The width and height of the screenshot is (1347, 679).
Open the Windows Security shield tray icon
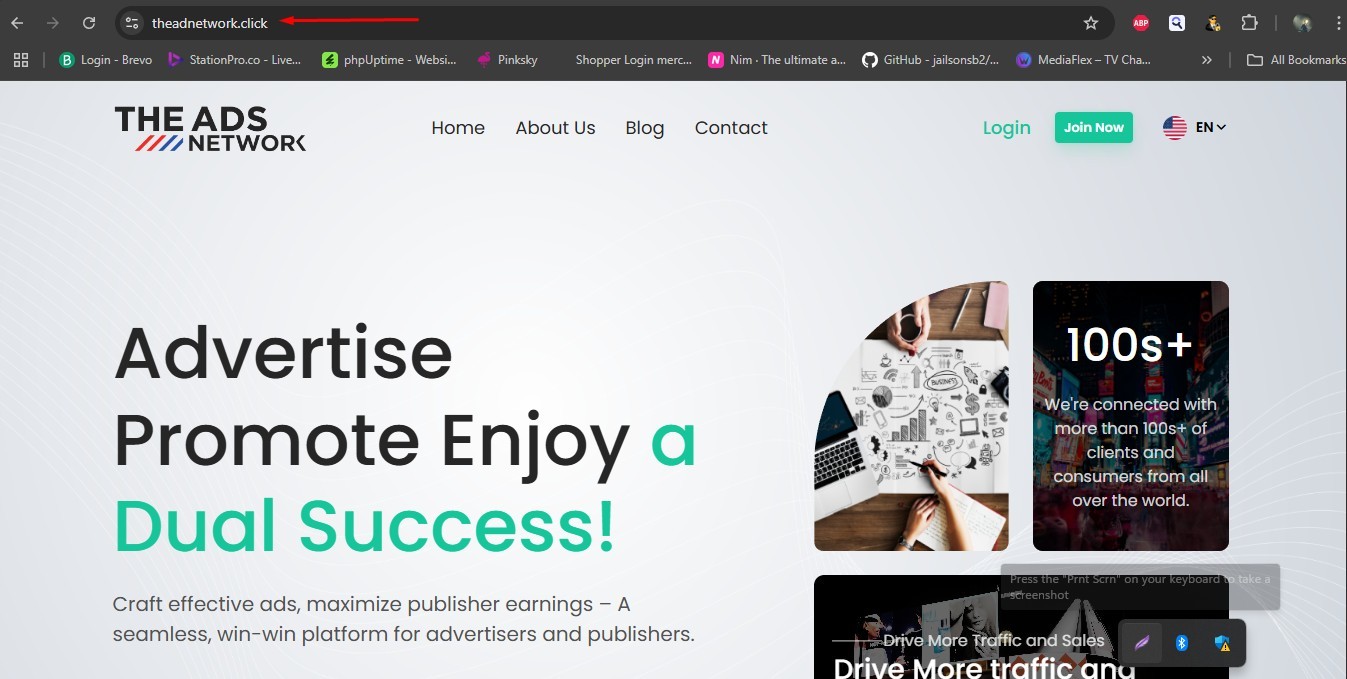[1222, 643]
